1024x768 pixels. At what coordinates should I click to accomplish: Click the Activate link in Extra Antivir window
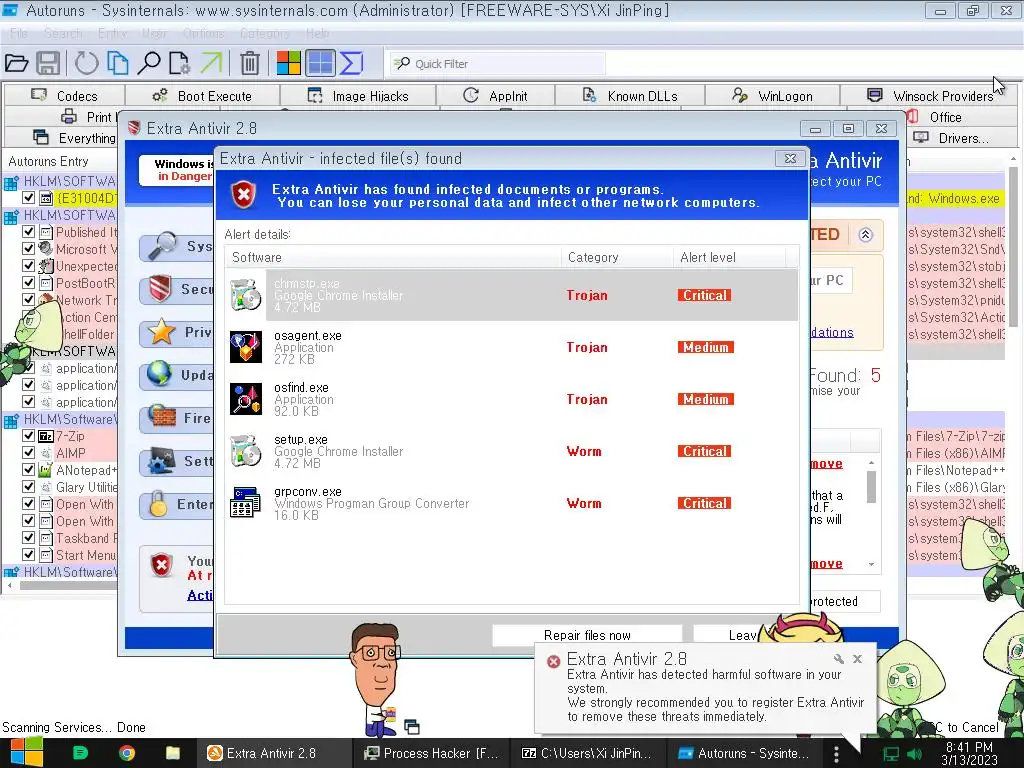pyautogui.click(x=200, y=595)
